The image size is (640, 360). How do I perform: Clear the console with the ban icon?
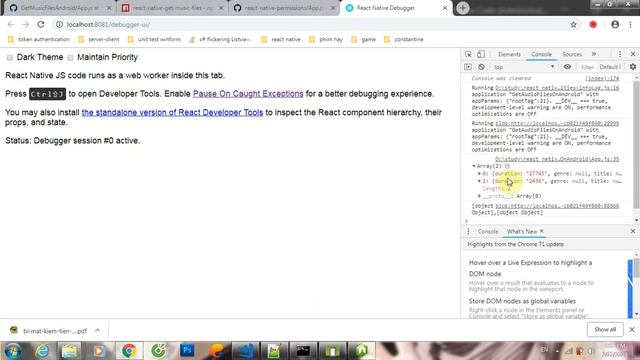coord(481,67)
